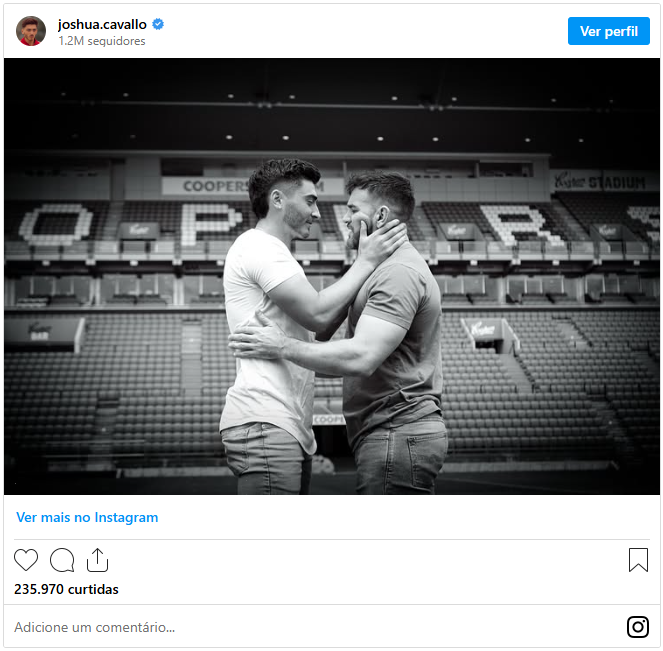Like the post with the heart icon
Viewport: 663px width, 651px height.
click(x=26, y=560)
